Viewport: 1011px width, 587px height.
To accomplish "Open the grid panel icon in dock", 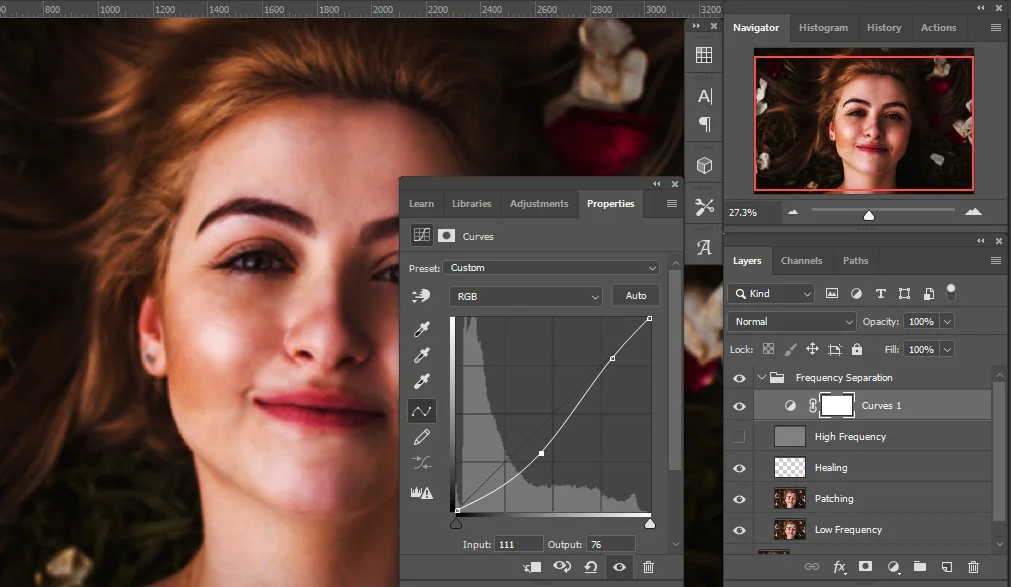I will click(x=704, y=55).
